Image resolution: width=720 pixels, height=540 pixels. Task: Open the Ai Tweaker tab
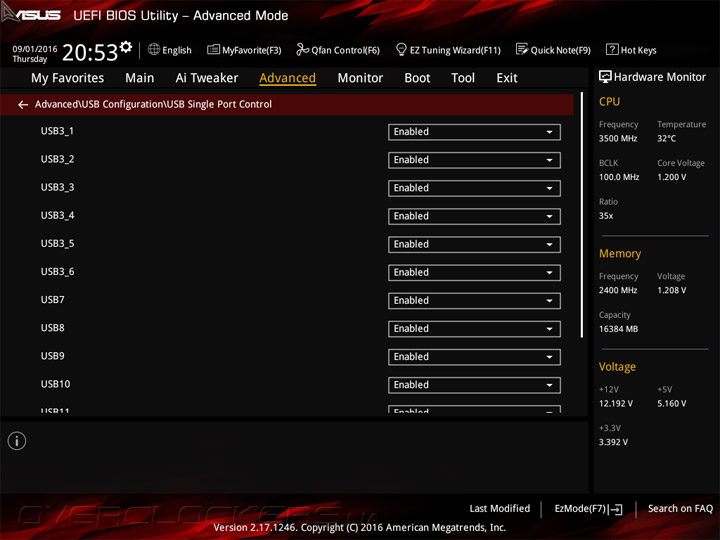pyautogui.click(x=207, y=78)
